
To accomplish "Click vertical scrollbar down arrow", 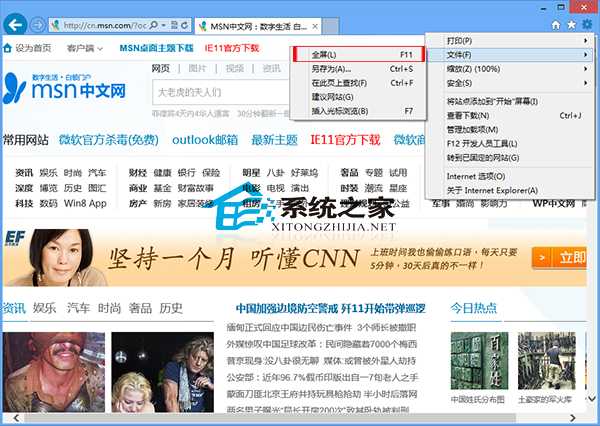I will [x=592, y=399].
